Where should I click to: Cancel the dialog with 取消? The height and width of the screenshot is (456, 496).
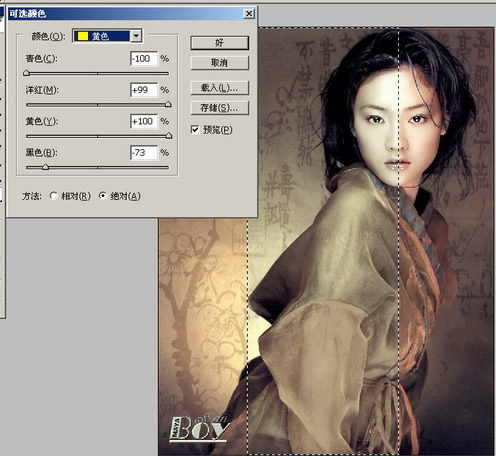coord(219,63)
